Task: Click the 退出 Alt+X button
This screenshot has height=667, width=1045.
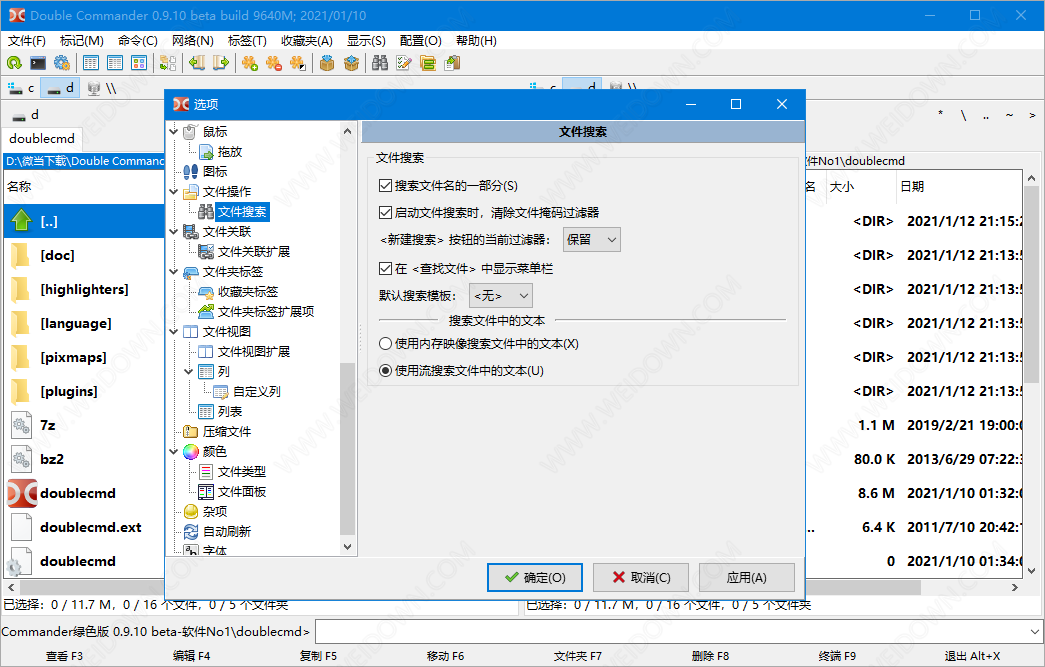Action: click(972, 656)
